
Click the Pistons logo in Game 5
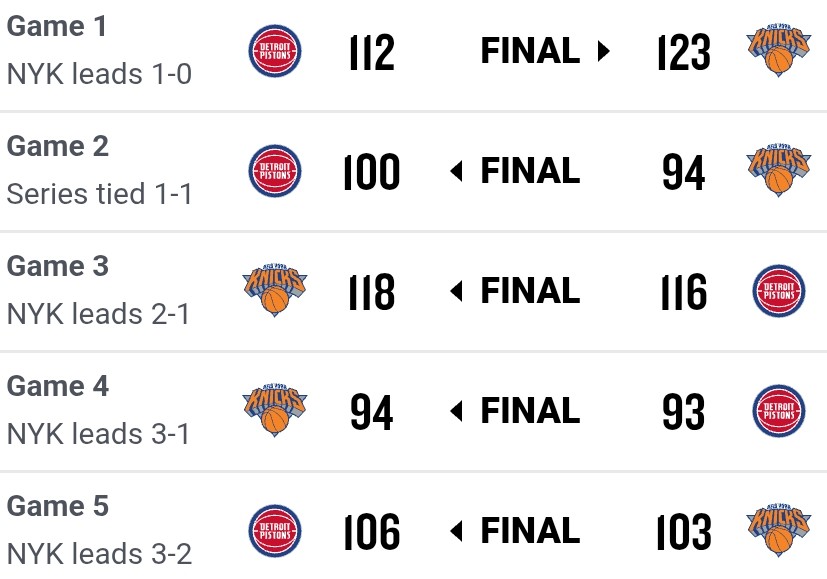[x=274, y=531]
